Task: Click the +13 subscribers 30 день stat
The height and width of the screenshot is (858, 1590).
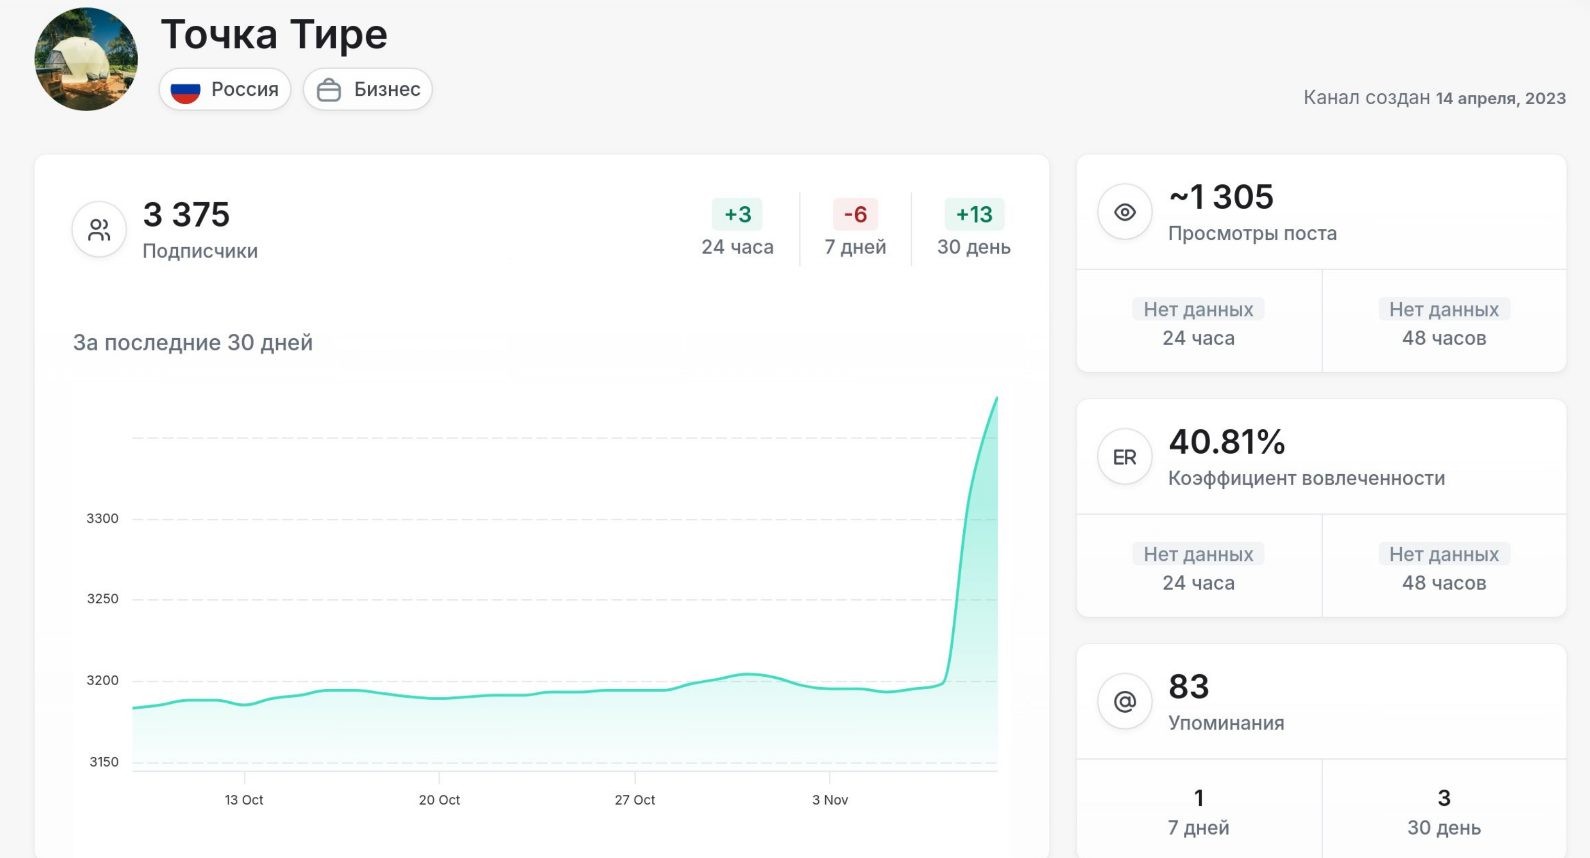Action: coord(973,229)
